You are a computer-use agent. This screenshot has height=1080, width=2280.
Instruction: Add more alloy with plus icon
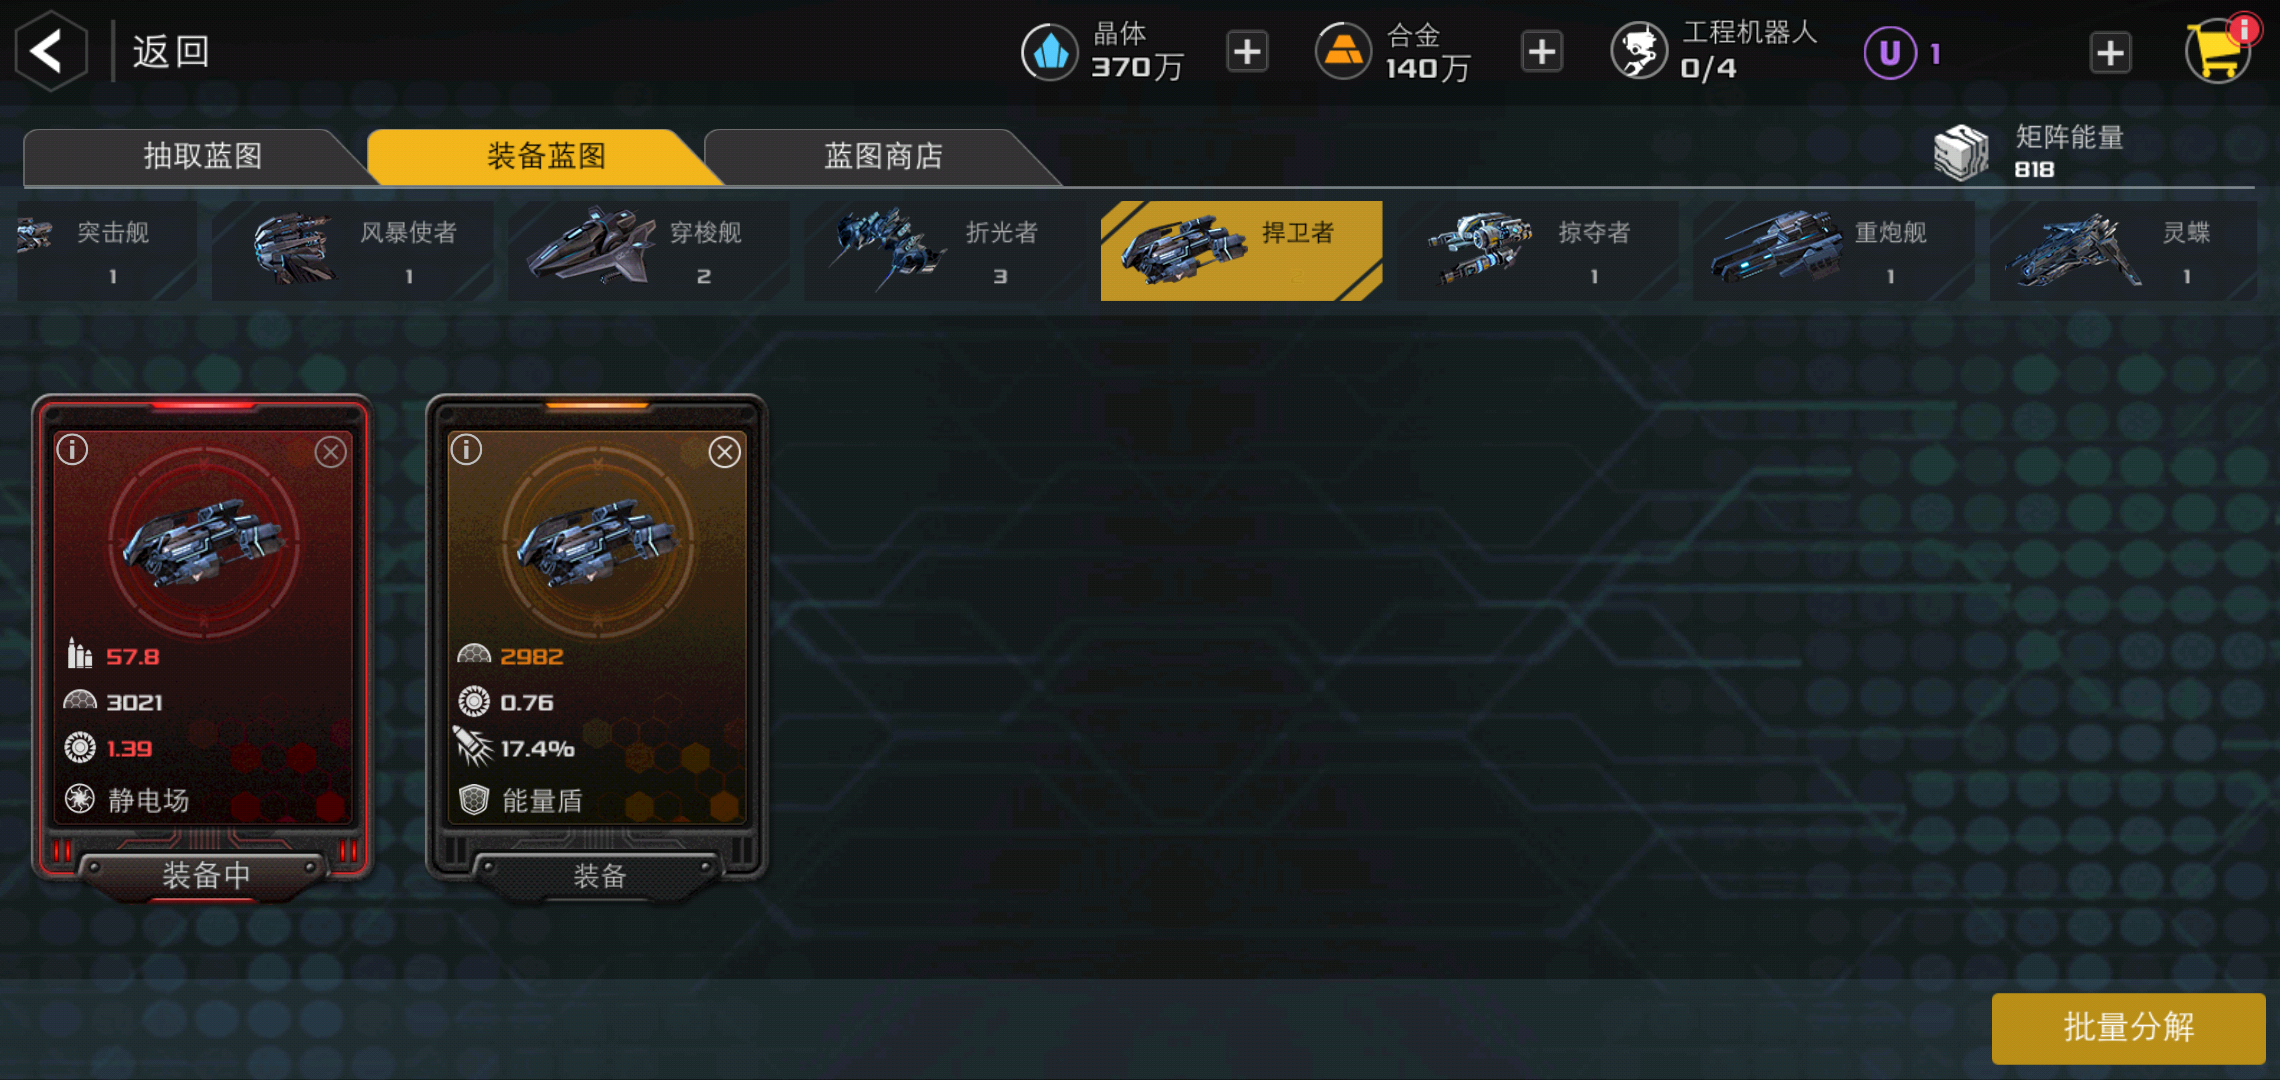pyautogui.click(x=1542, y=52)
